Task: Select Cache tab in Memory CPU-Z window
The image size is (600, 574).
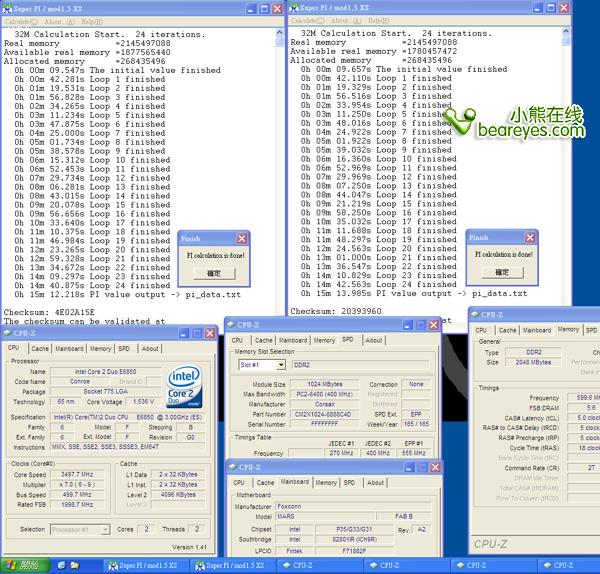Action: pos(508,330)
